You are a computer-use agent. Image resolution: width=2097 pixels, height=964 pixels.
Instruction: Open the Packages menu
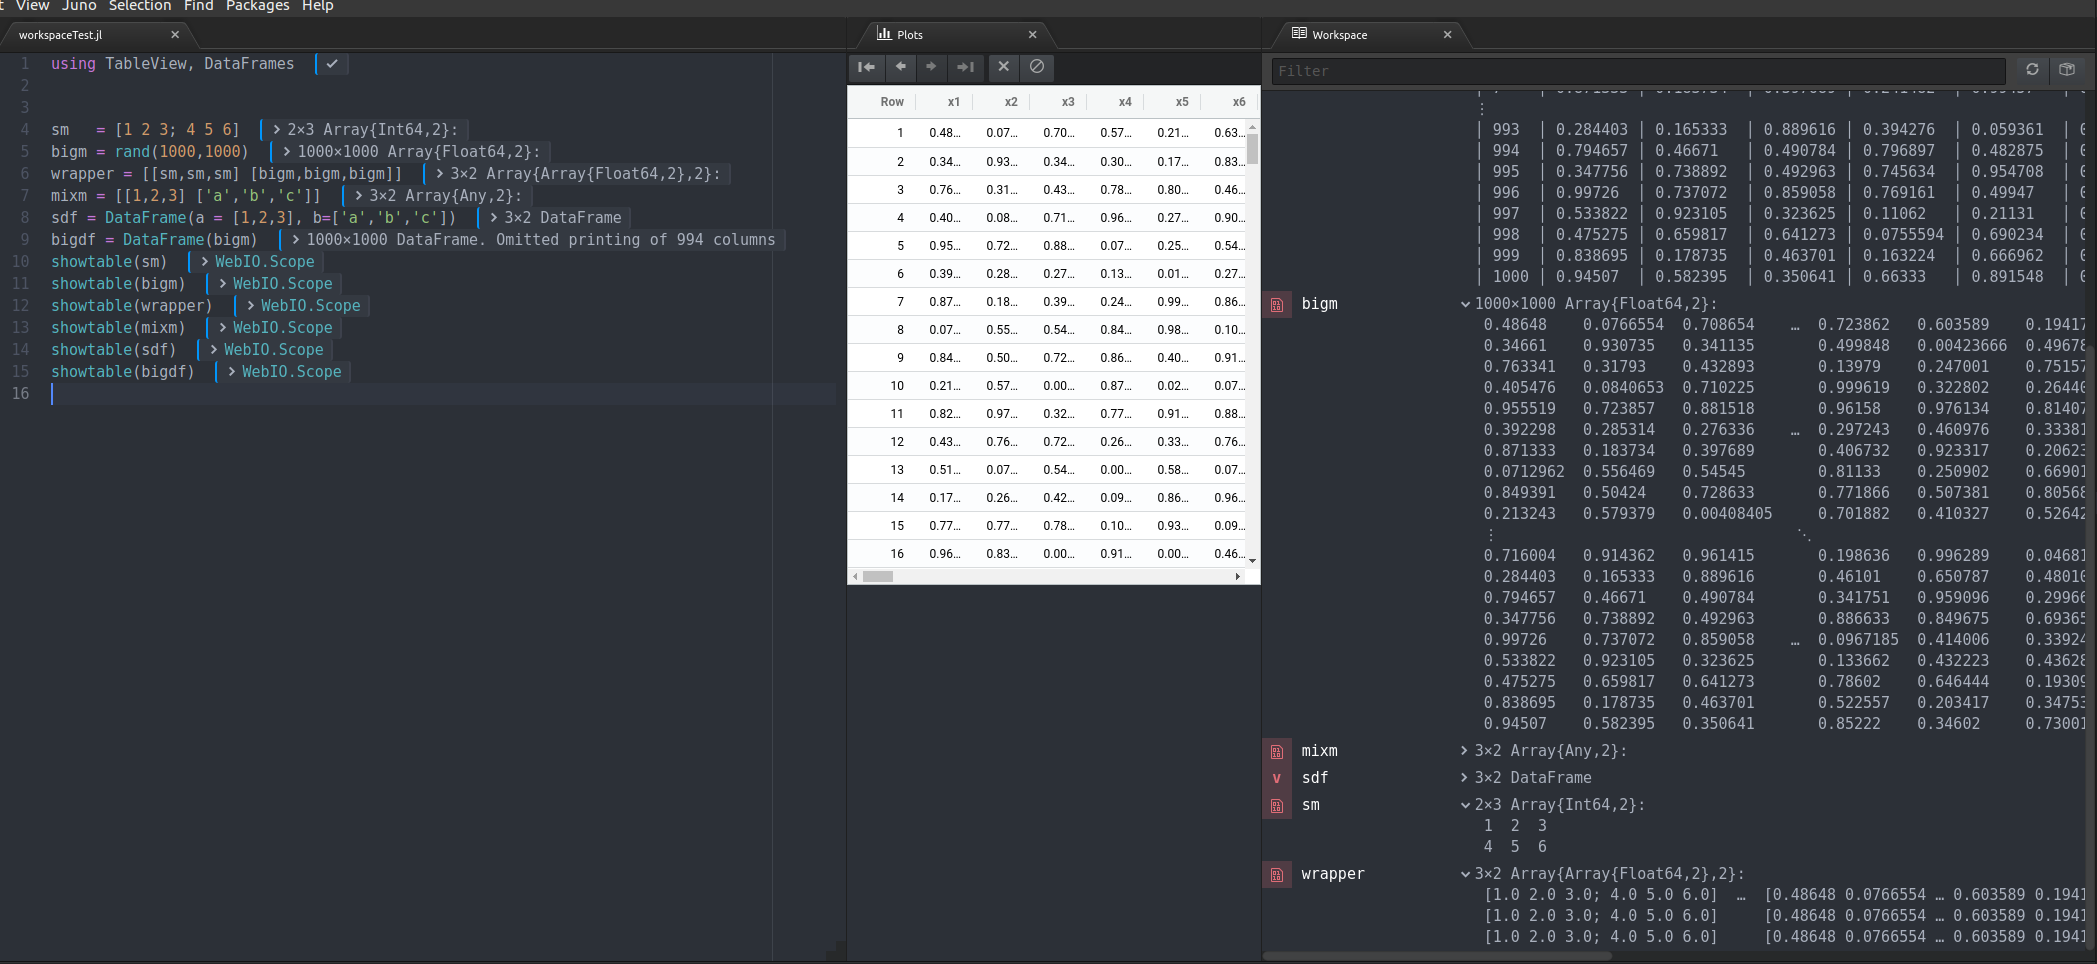tap(258, 6)
